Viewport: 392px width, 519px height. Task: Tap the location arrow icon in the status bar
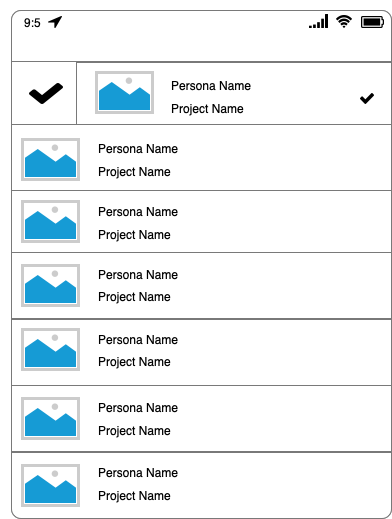[x=55, y=22]
